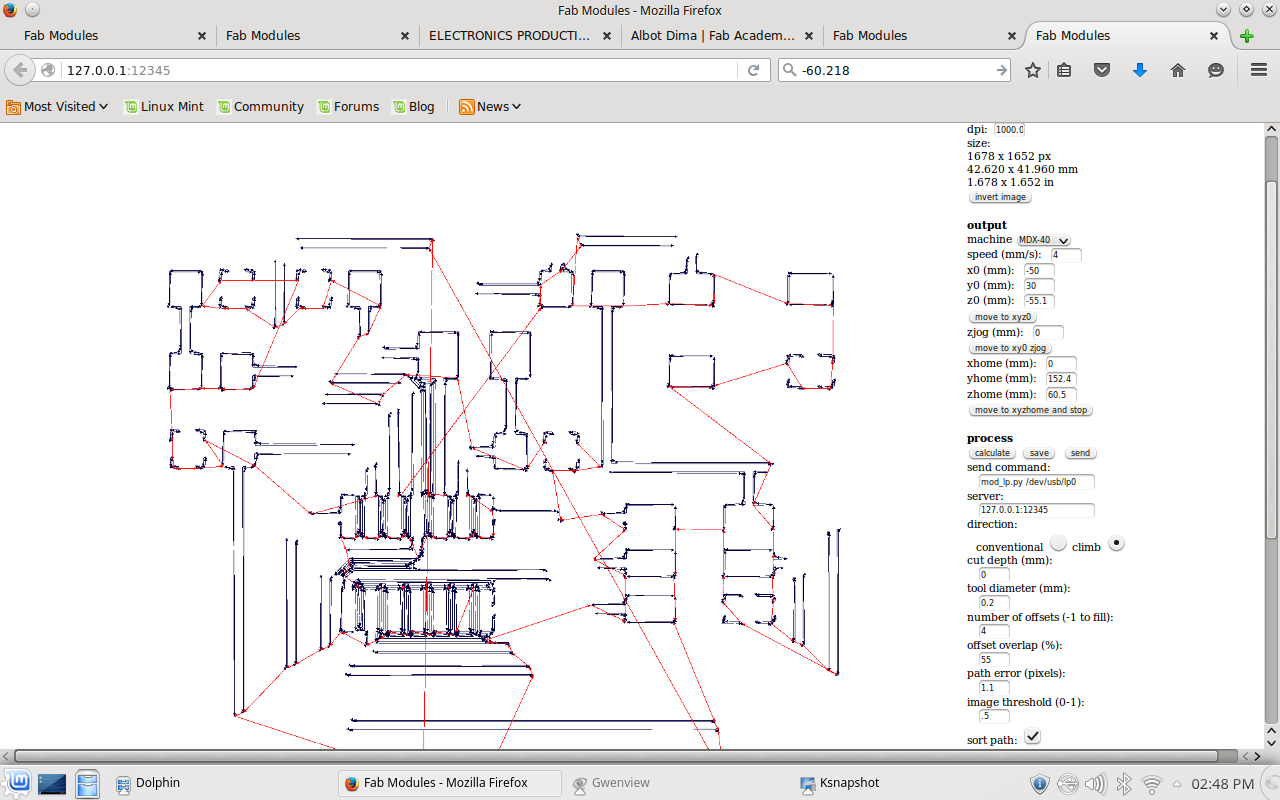This screenshot has width=1280, height=800.
Task: Open the News bookmark dropdown
Action: 491,107
